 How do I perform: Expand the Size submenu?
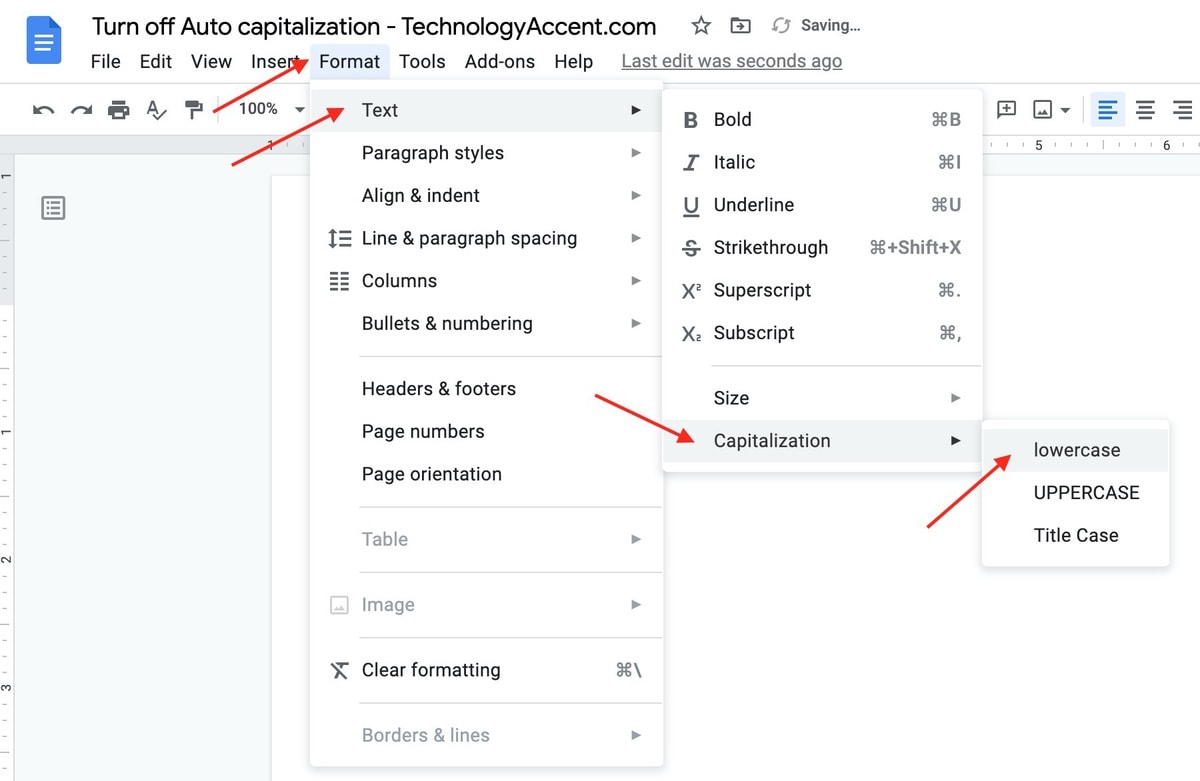pos(731,397)
